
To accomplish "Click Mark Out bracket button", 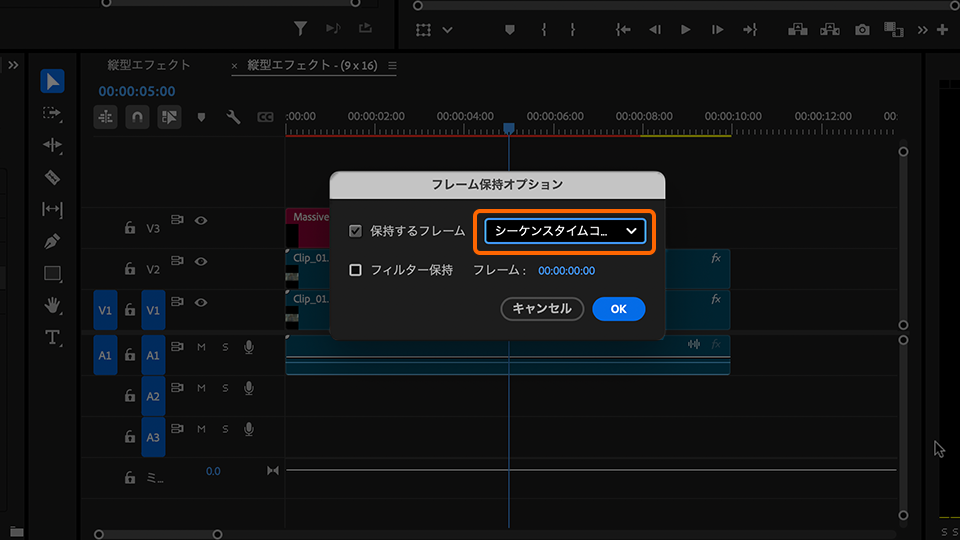I will (572, 29).
